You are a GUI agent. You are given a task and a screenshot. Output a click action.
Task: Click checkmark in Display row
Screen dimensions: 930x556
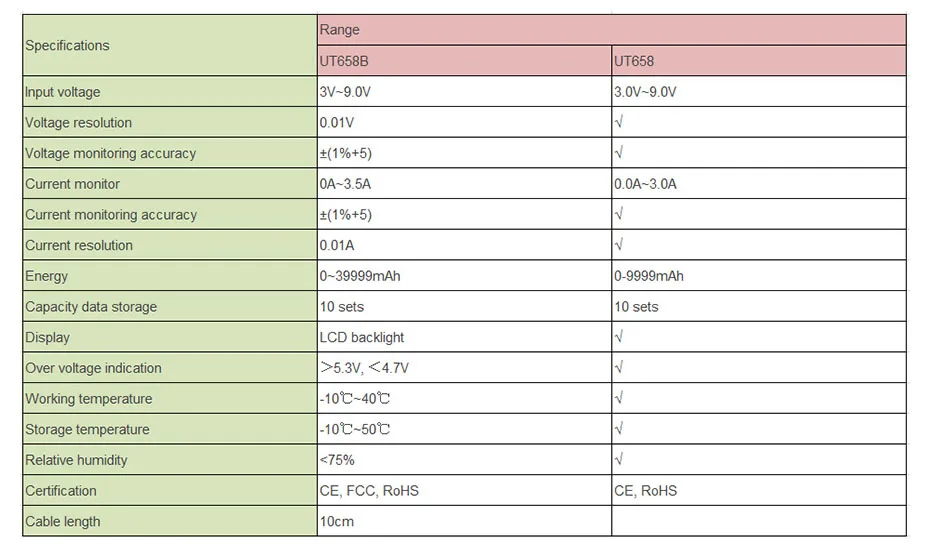[x=619, y=337]
